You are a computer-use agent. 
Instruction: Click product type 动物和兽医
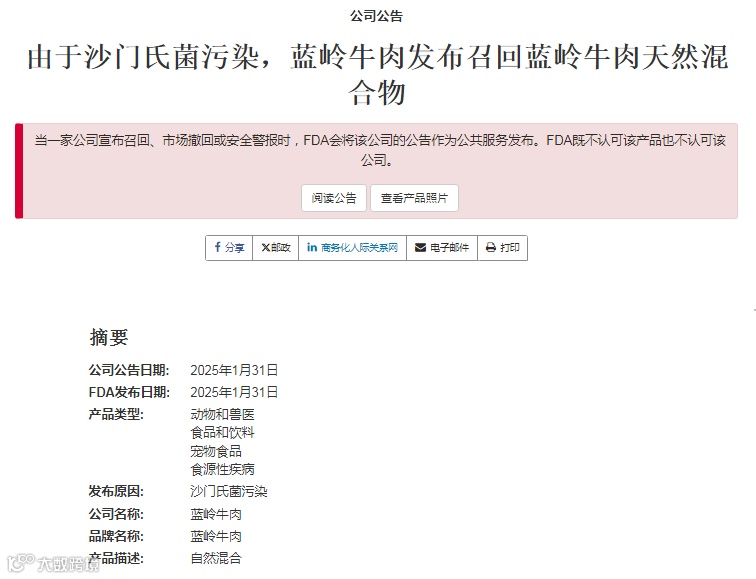tap(222, 414)
